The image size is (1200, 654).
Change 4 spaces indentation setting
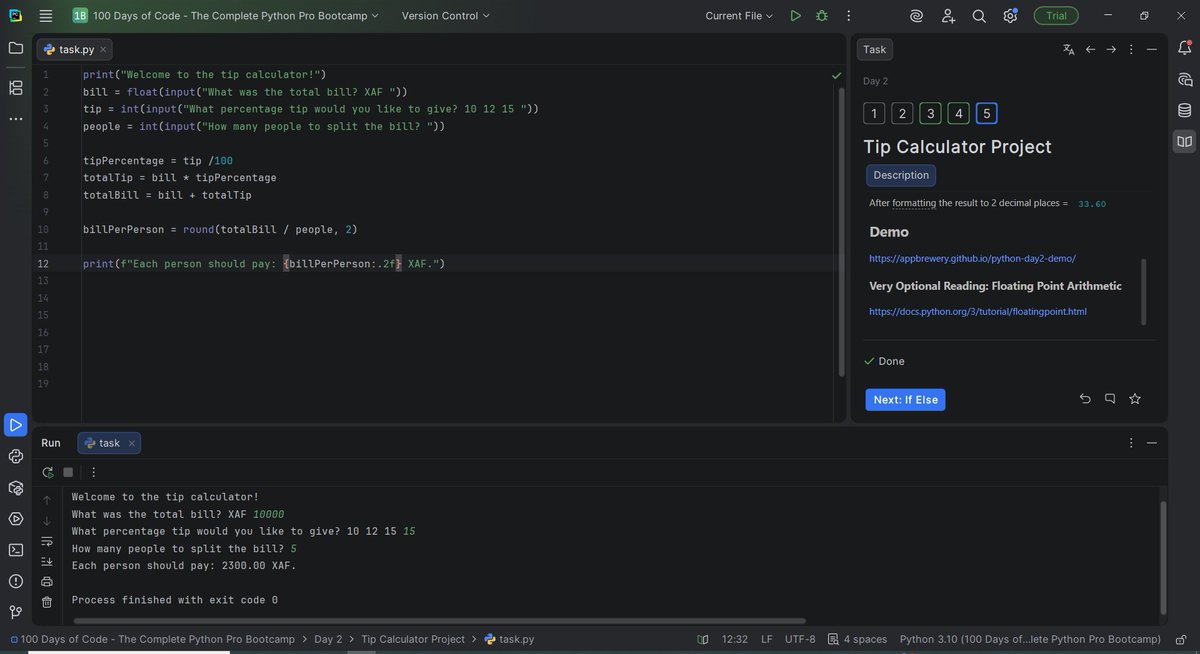tap(857, 639)
